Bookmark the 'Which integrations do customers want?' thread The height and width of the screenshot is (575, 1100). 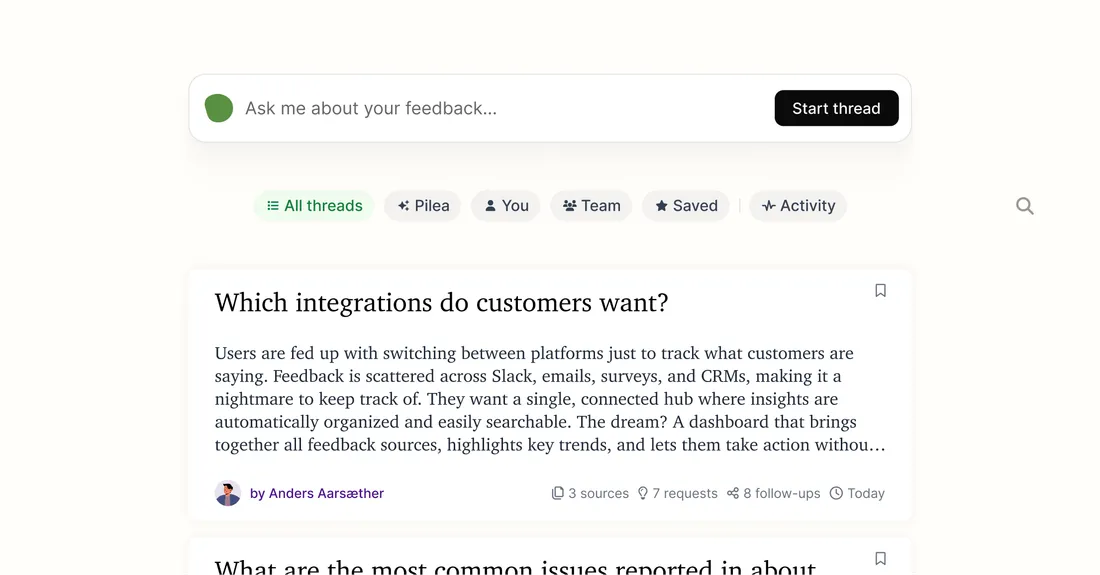[880, 290]
